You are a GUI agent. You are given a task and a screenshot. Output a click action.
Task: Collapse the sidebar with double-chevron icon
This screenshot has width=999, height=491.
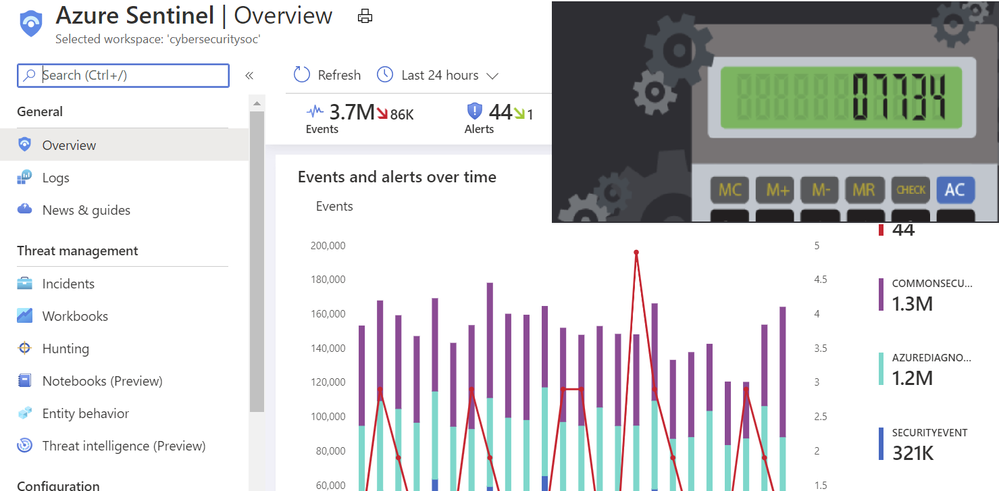[x=249, y=76]
